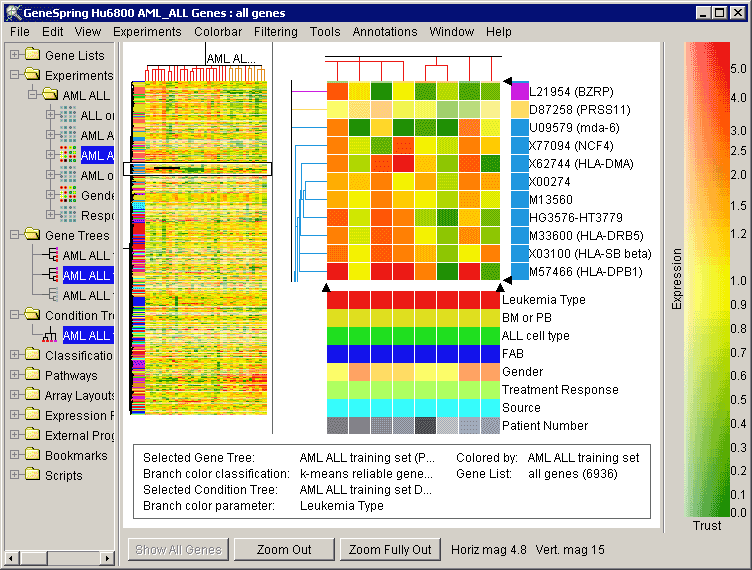Click the purple swatch beside L21954 (BZRP)
This screenshot has height=570, width=752.
pyautogui.click(x=520, y=91)
